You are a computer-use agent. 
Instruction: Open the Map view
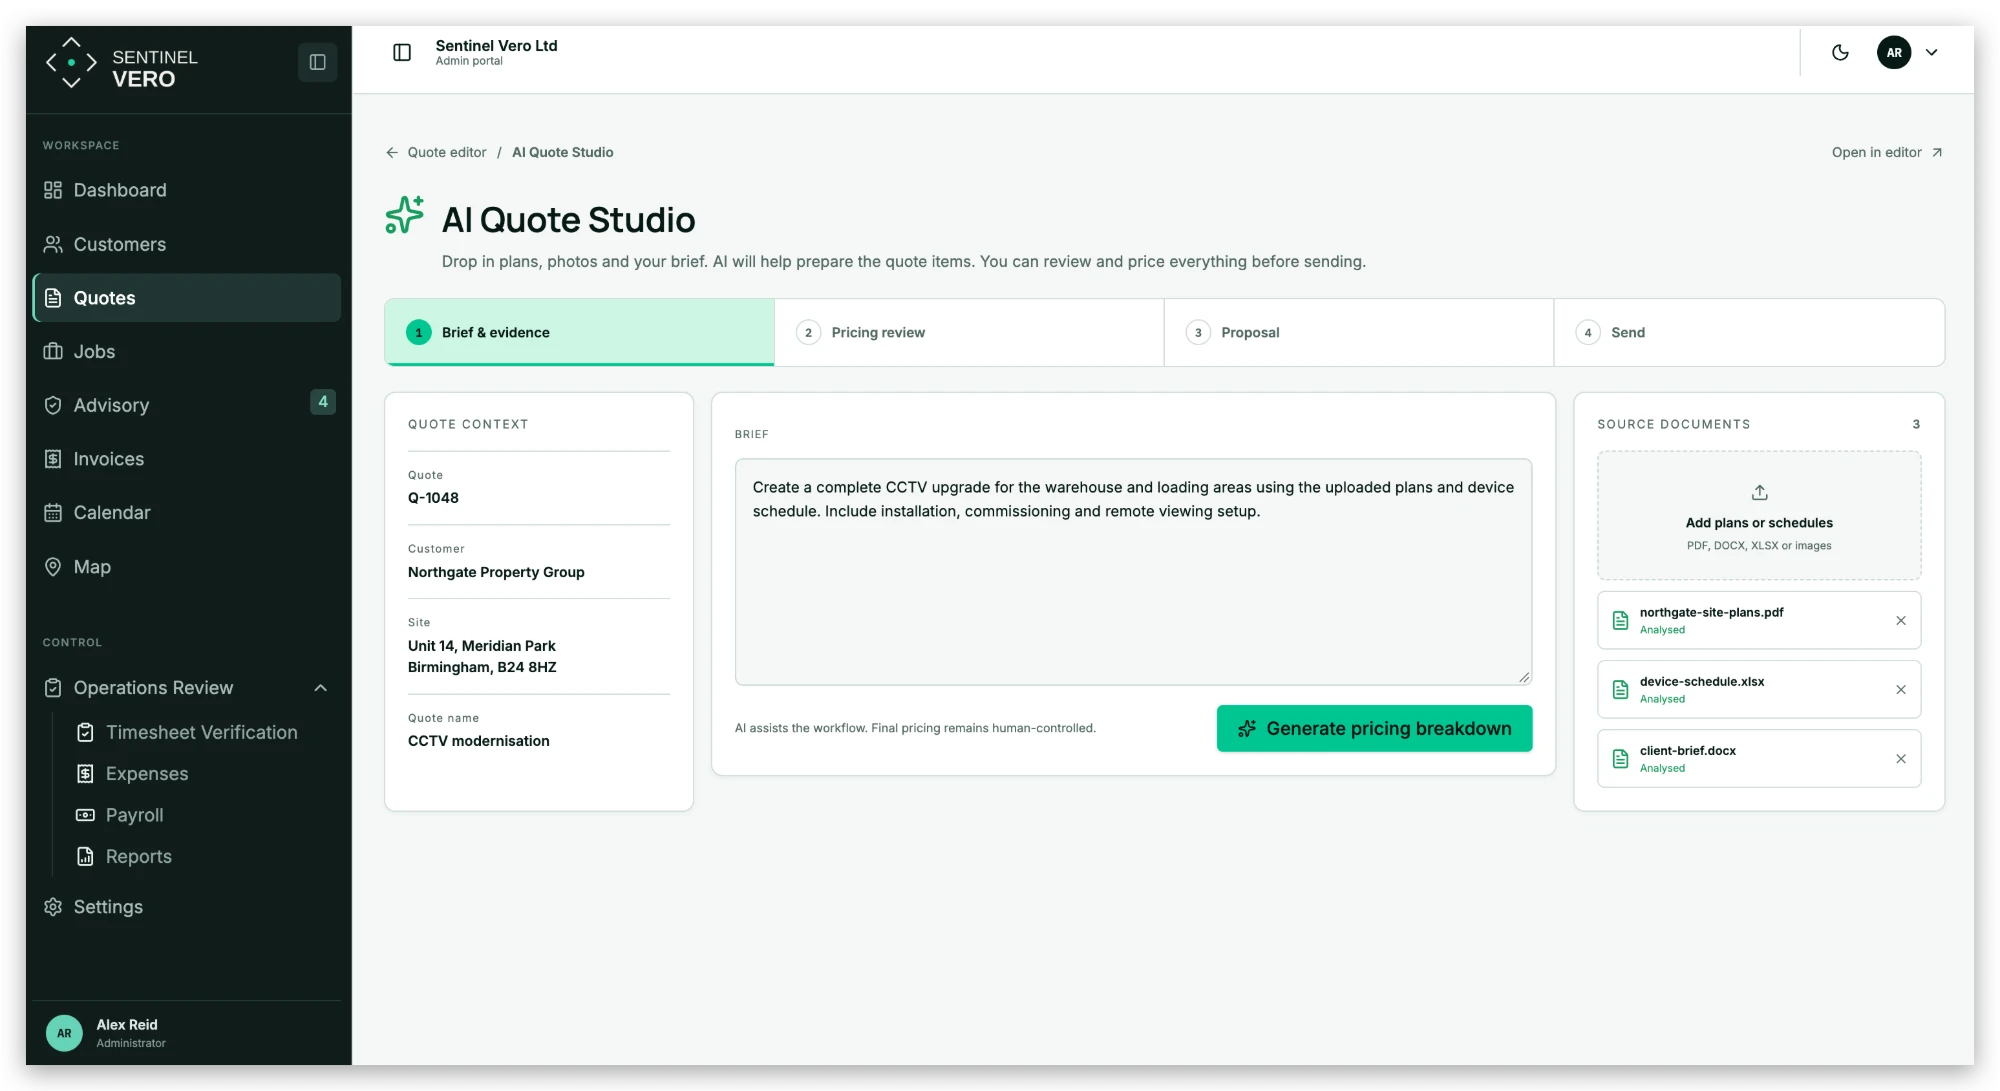tap(187, 566)
